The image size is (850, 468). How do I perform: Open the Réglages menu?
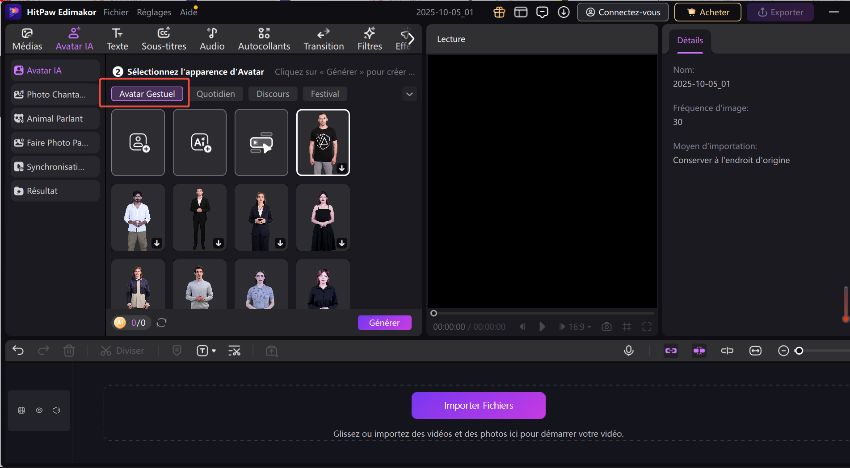[x=154, y=12]
